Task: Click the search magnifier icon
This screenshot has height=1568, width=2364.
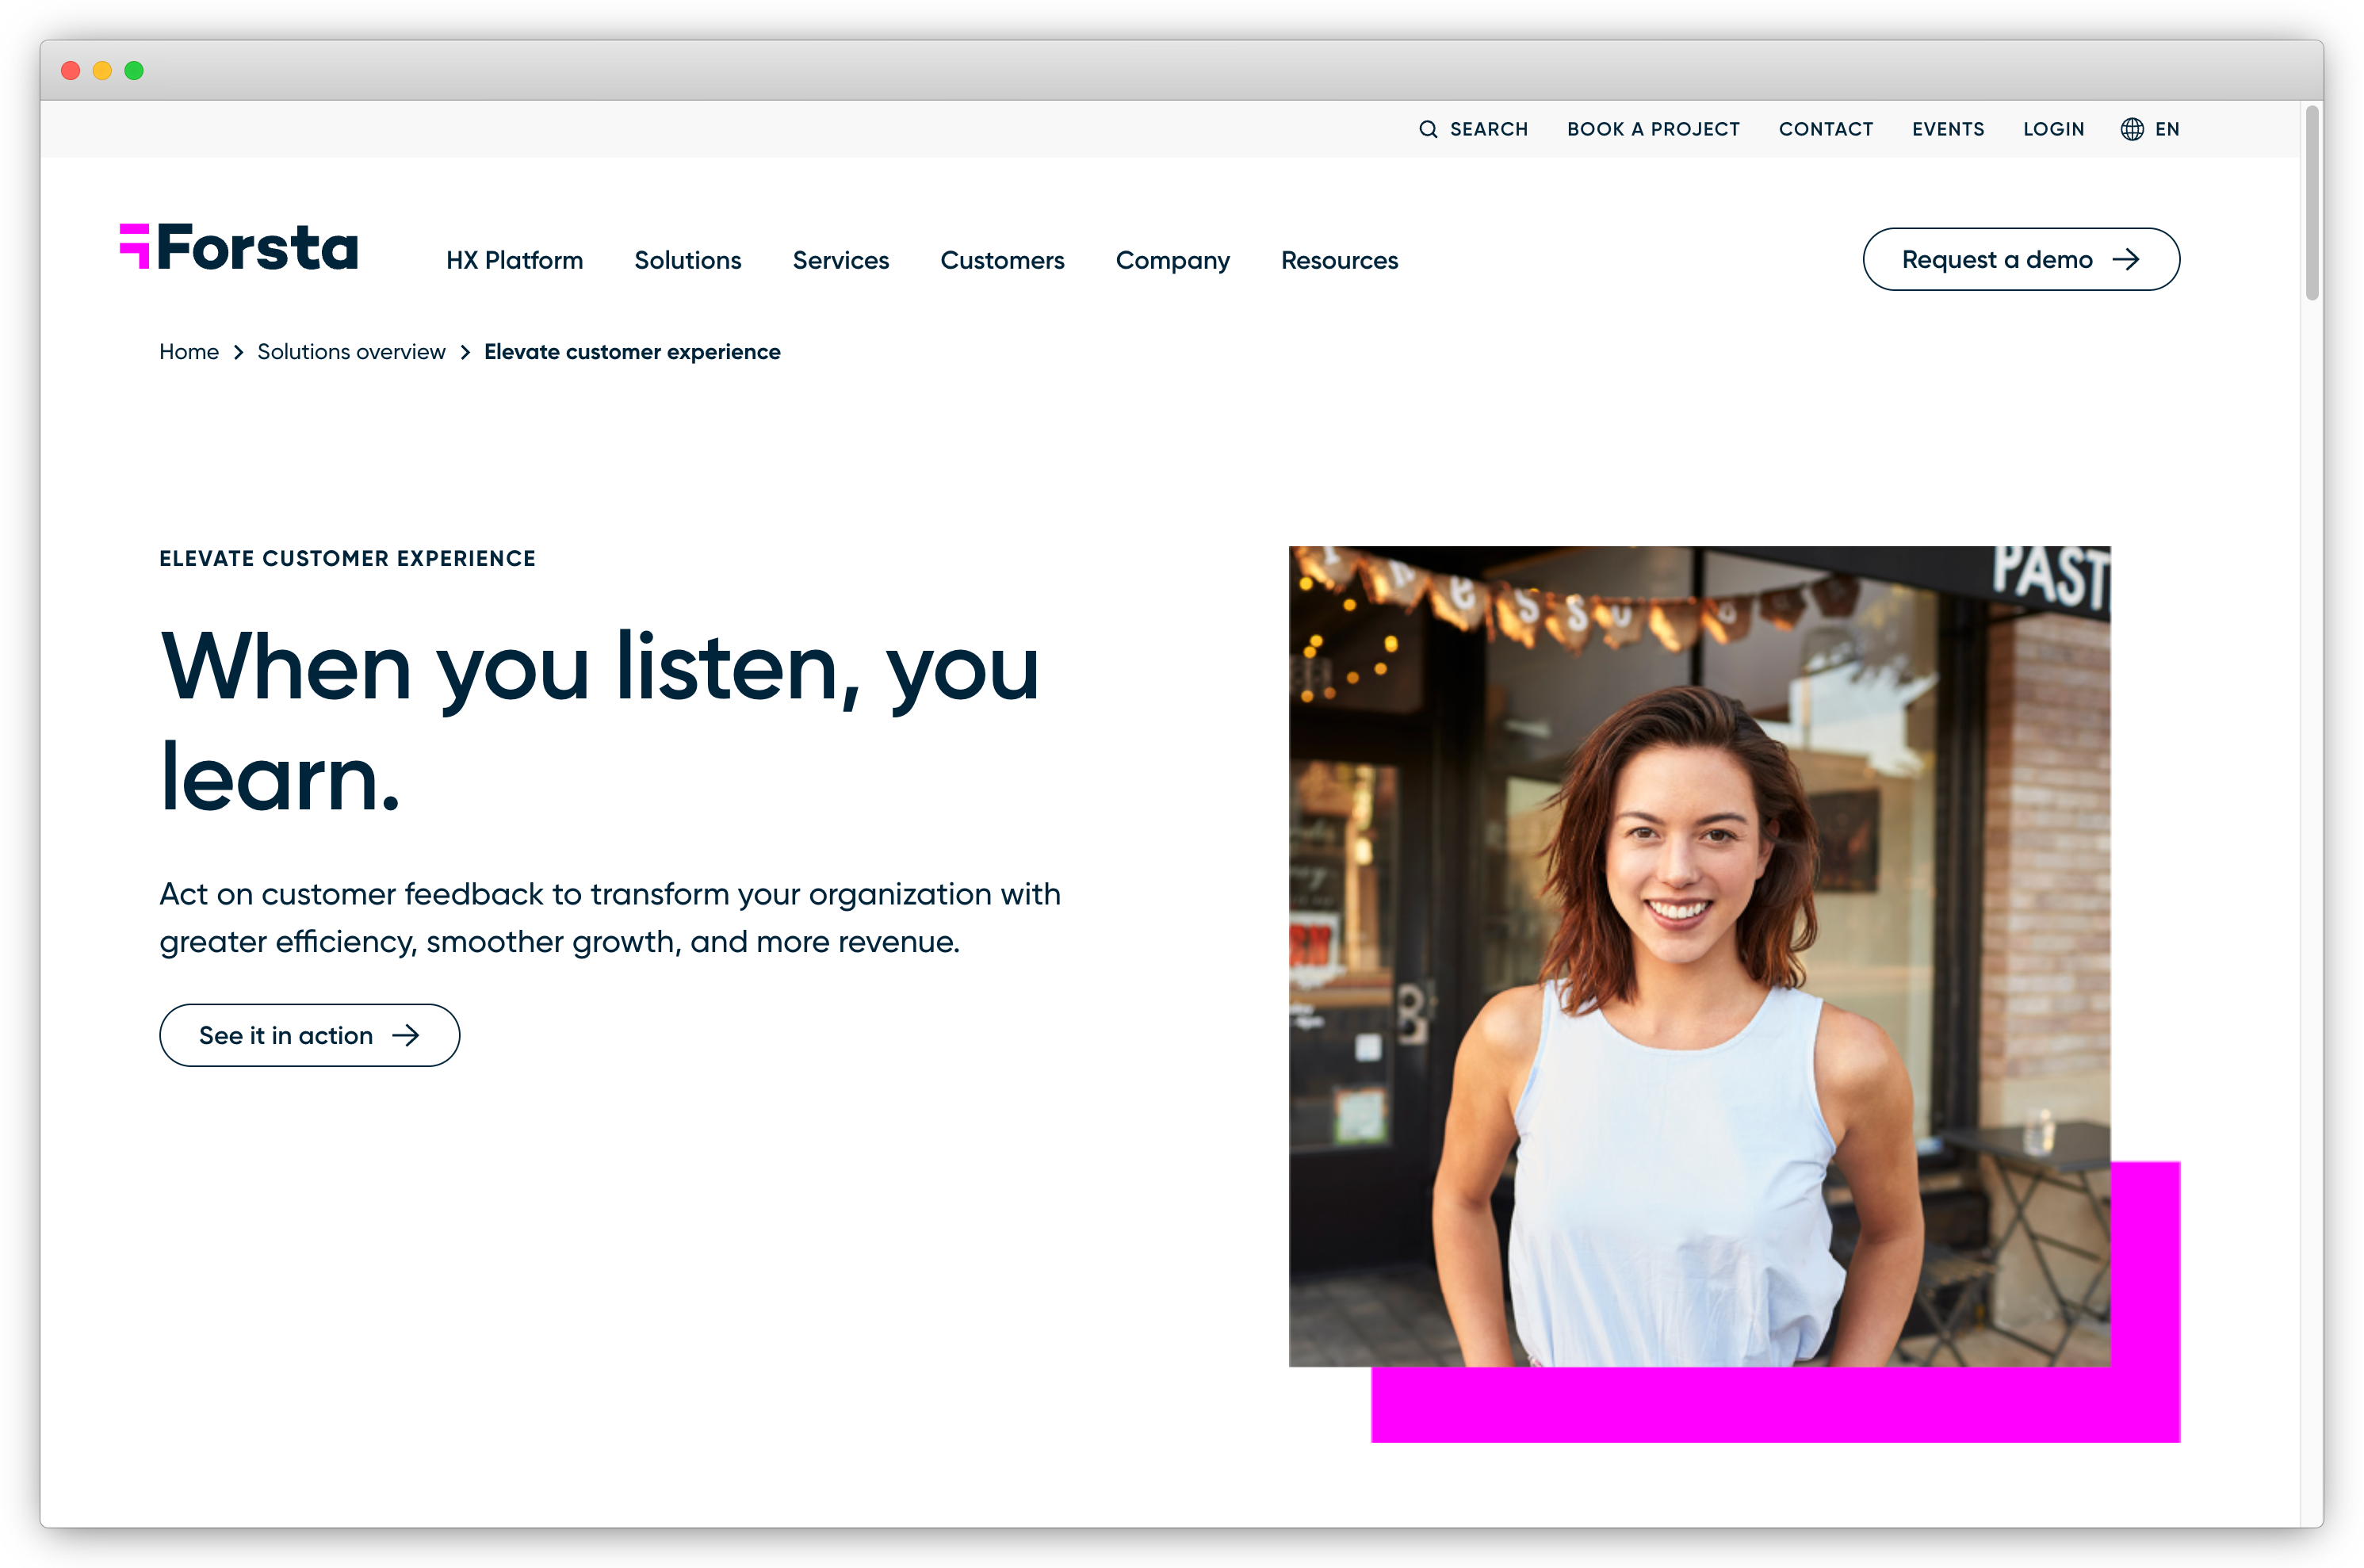Action: coord(1430,129)
